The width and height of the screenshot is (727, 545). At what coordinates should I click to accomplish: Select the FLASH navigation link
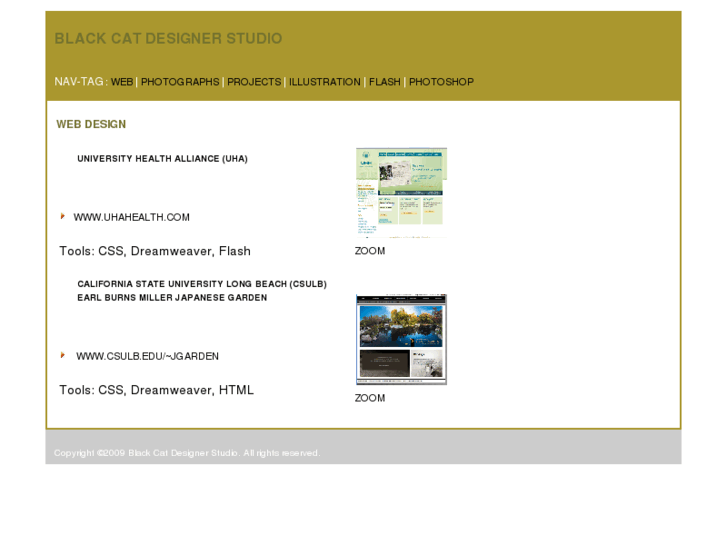[x=384, y=82]
